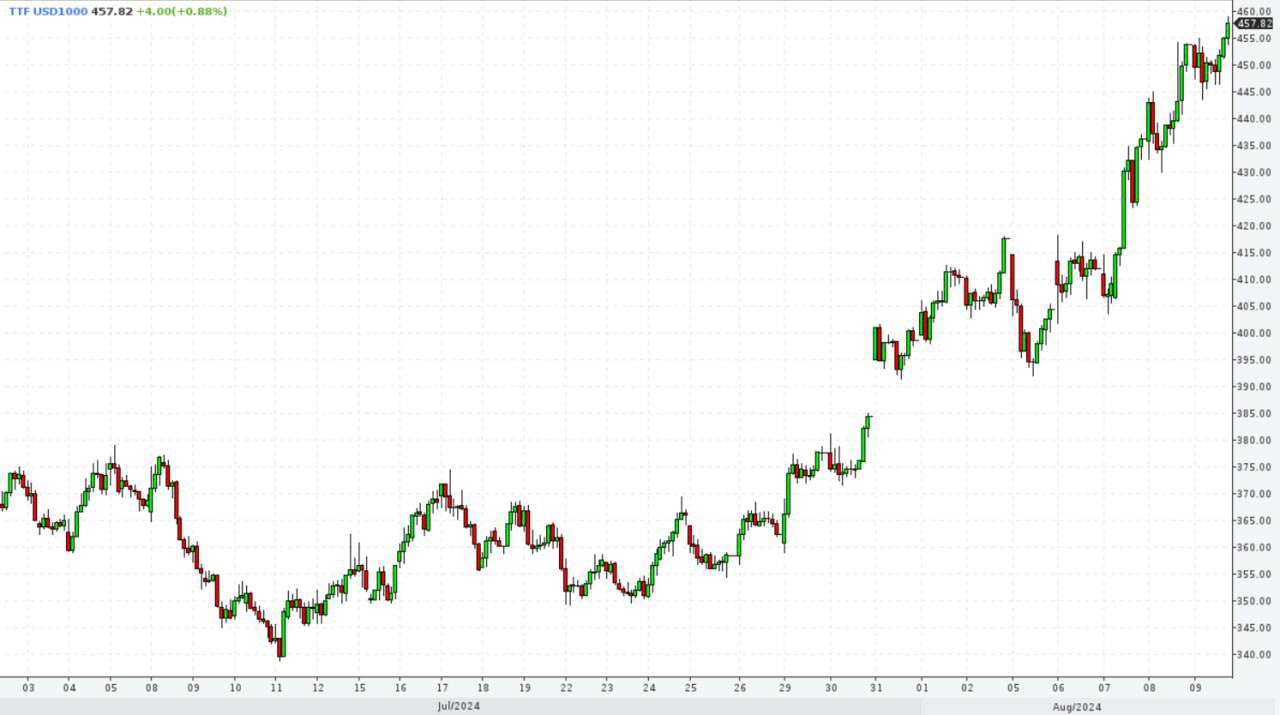Click the green candle near 385 before the gap
The image size is (1280, 715).
coord(867,423)
